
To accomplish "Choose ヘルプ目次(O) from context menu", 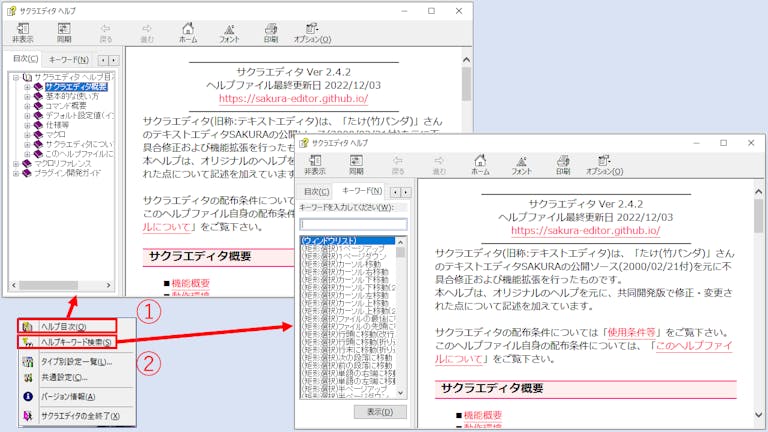I will [x=67, y=327].
